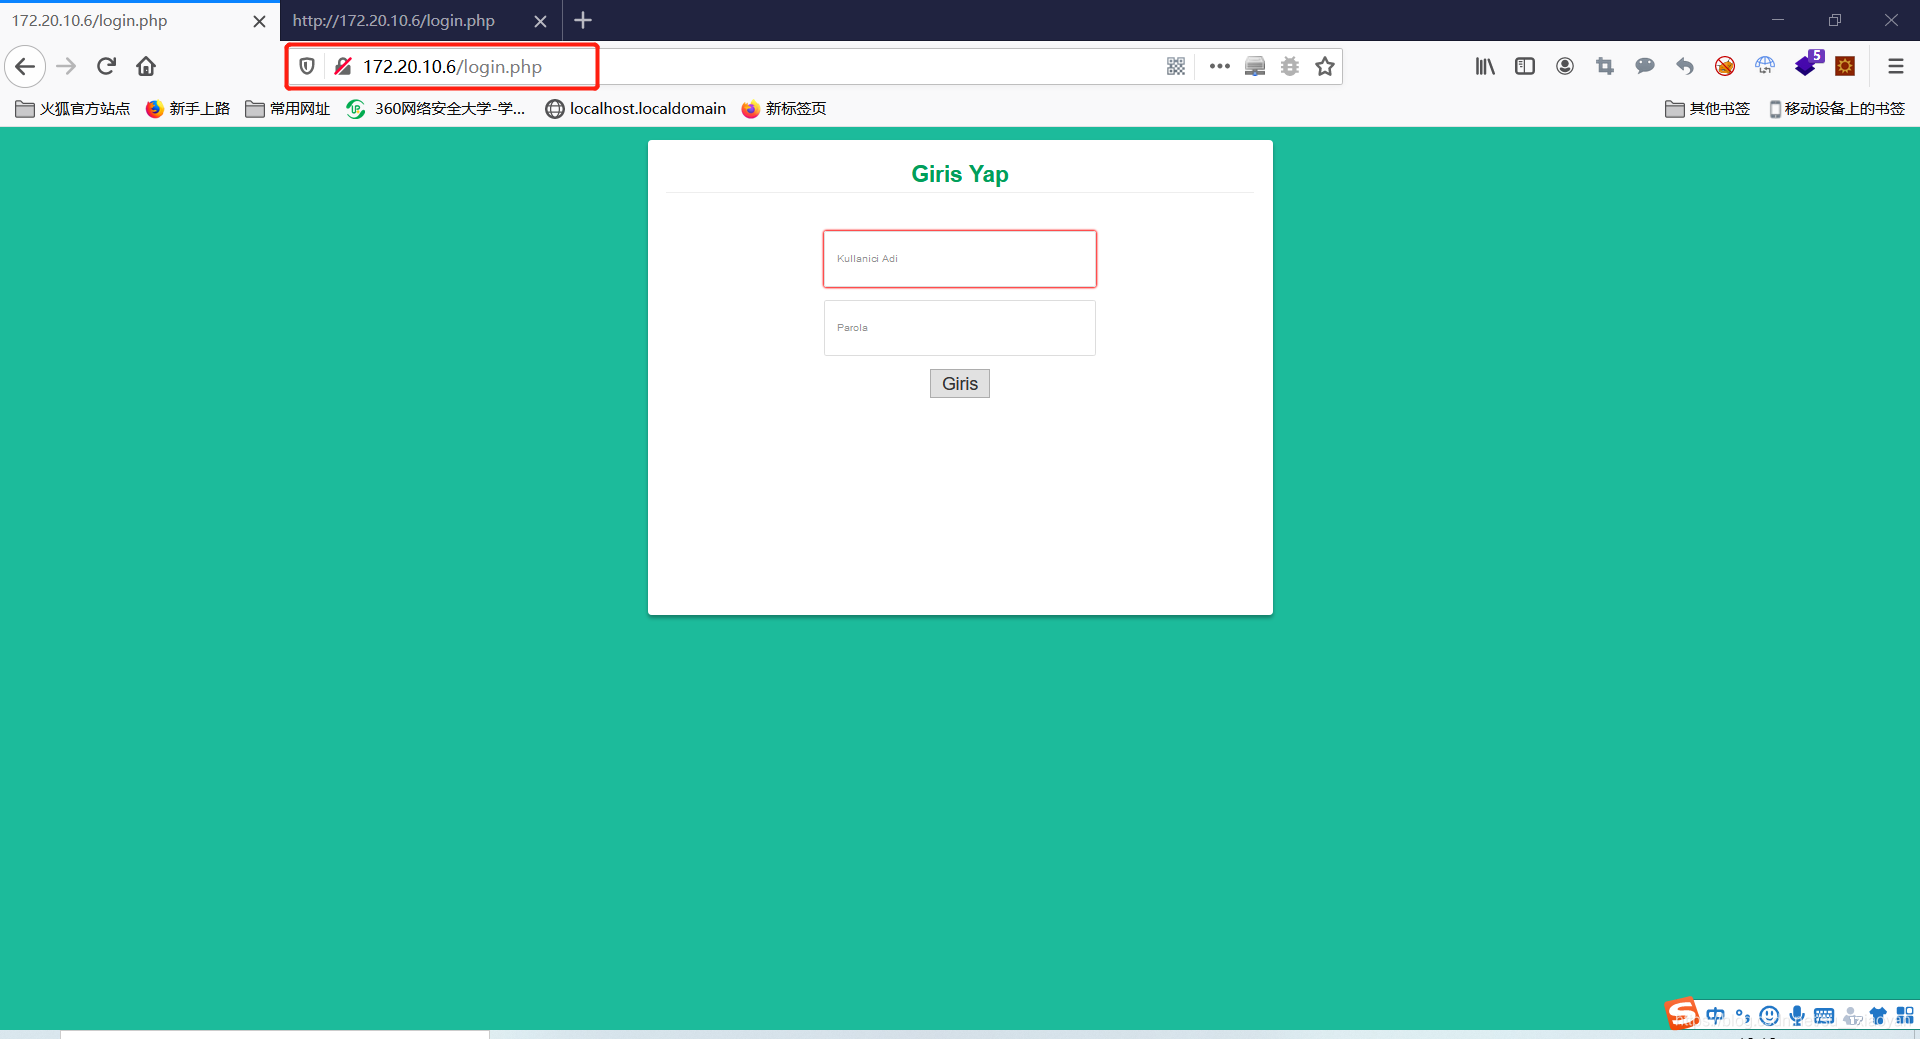Open the orange blocked-circle extension icon
Image resolution: width=1920 pixels, height=1039 pixels.
[x=1725, y=66]
